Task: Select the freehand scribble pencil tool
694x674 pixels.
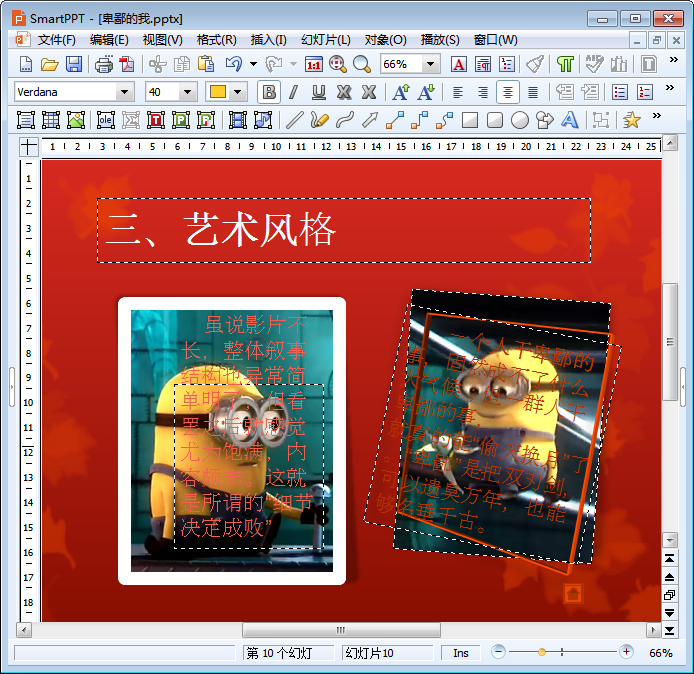Action: click(x=320, y=120)
